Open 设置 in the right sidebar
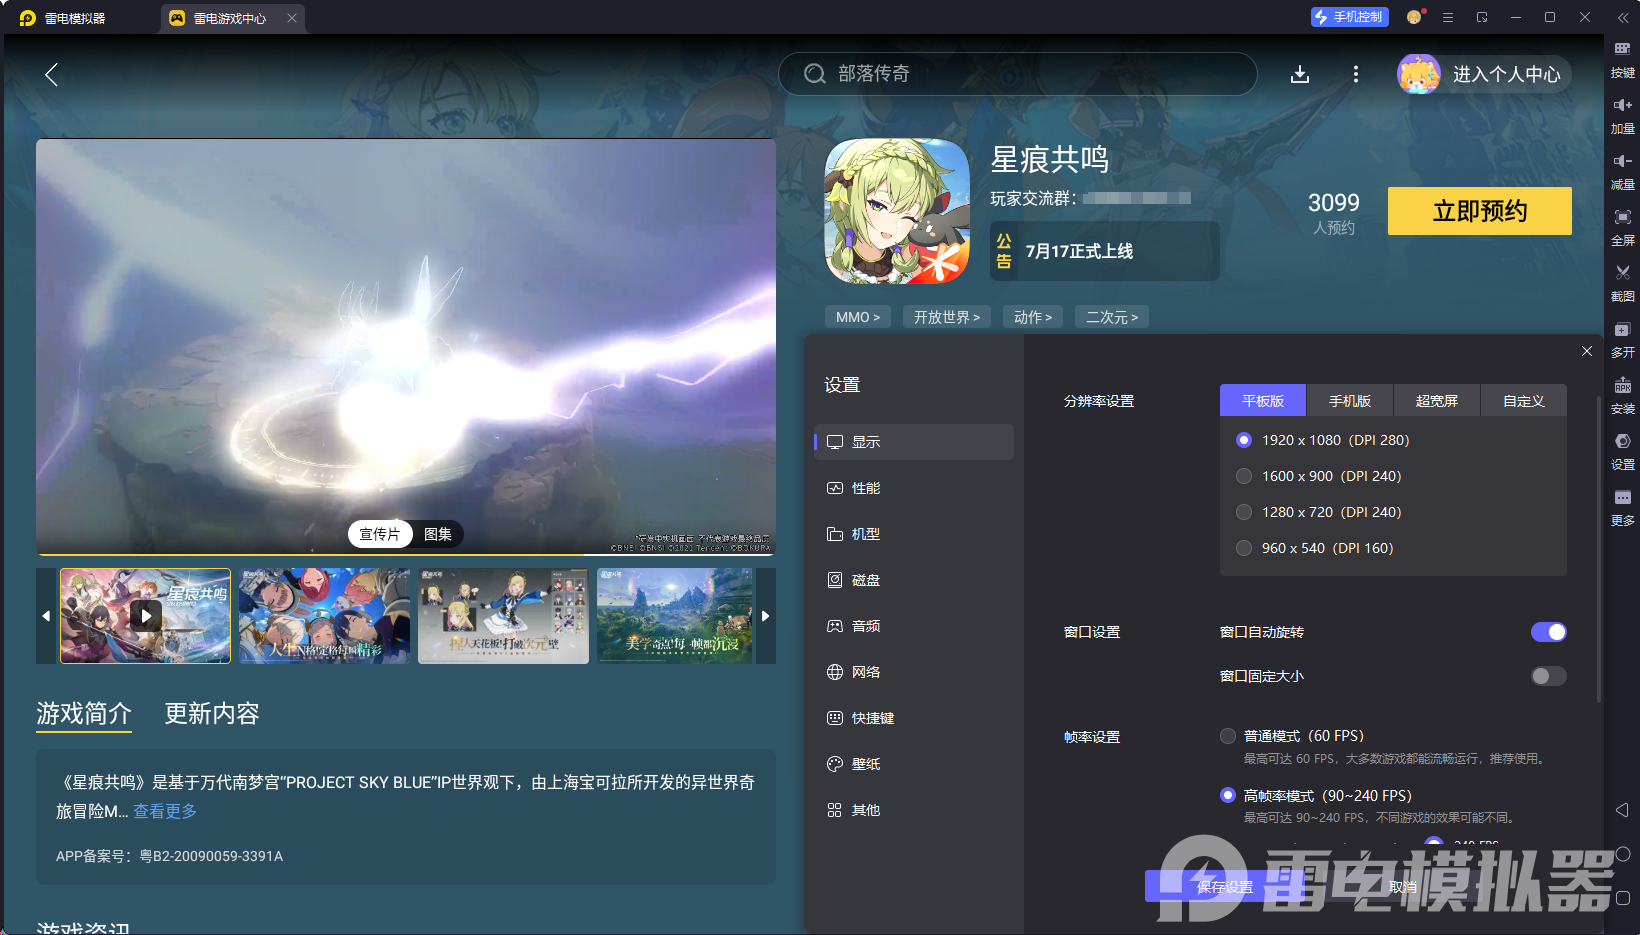This screenshot has height=935, width=1640. coord(1622,451)
